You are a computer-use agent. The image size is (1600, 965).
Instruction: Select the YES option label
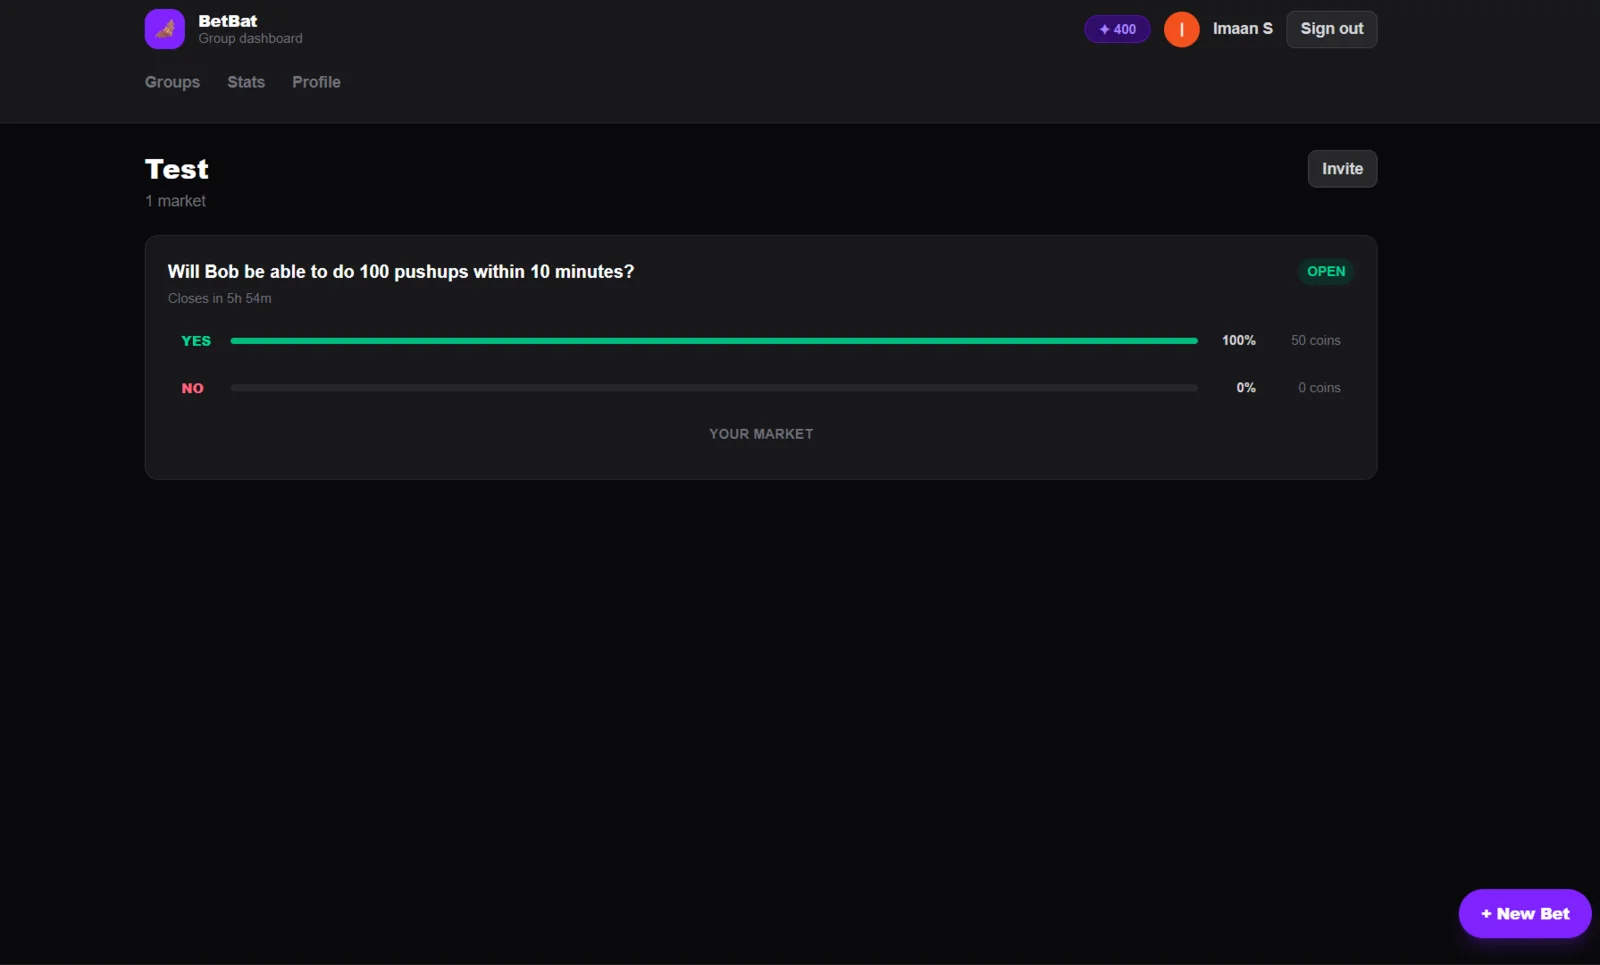(x=196, y=341)
